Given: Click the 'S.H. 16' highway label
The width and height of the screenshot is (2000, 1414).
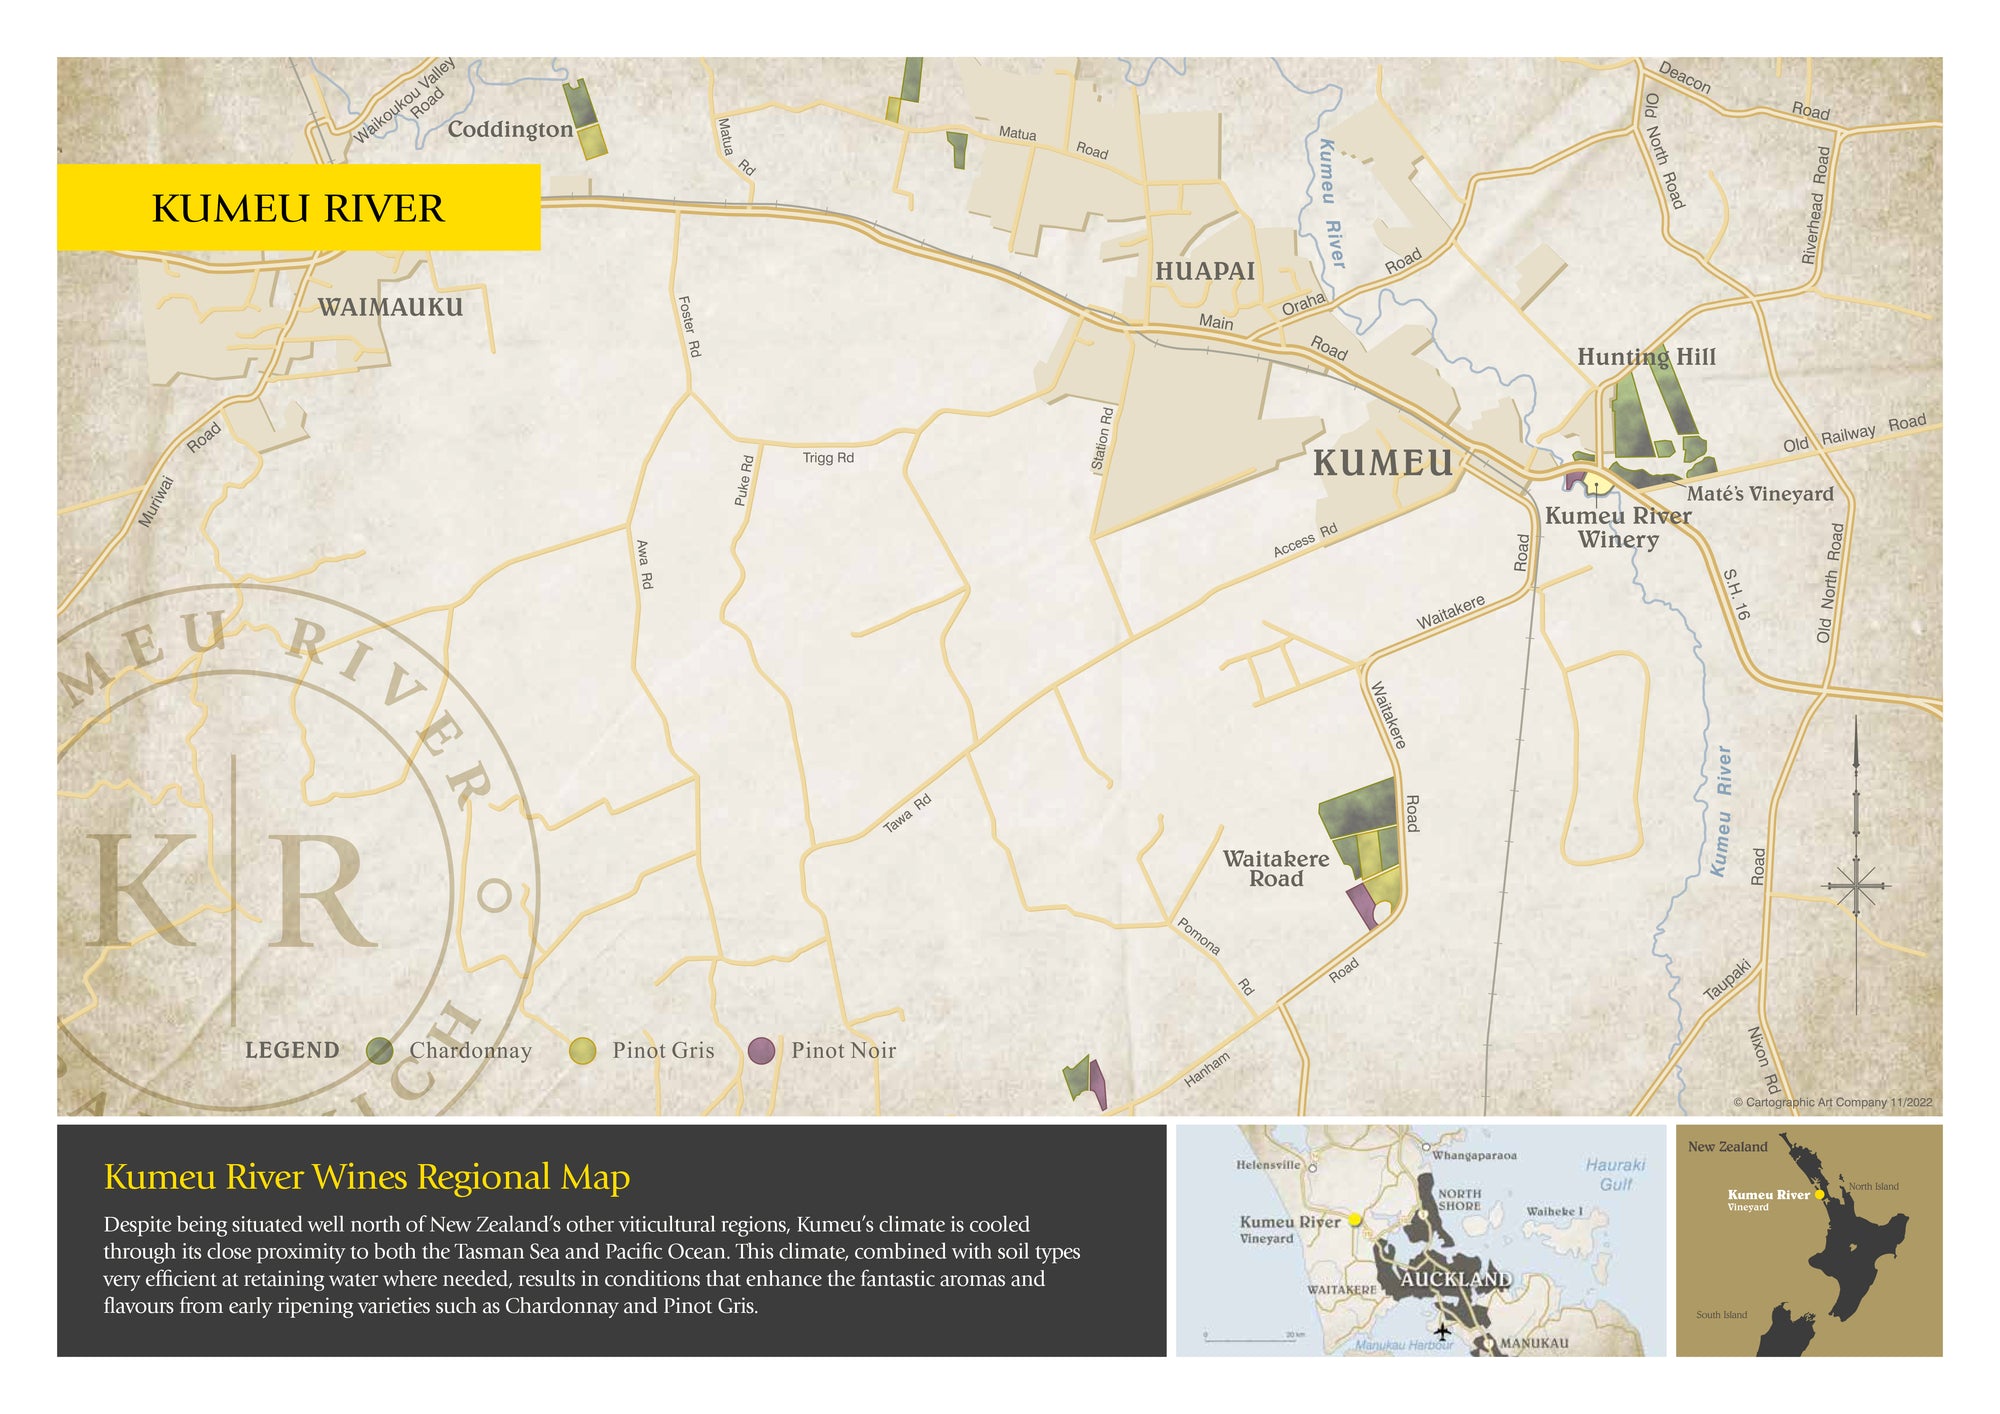Looking at the screenshot, I should click(1736, 595).
